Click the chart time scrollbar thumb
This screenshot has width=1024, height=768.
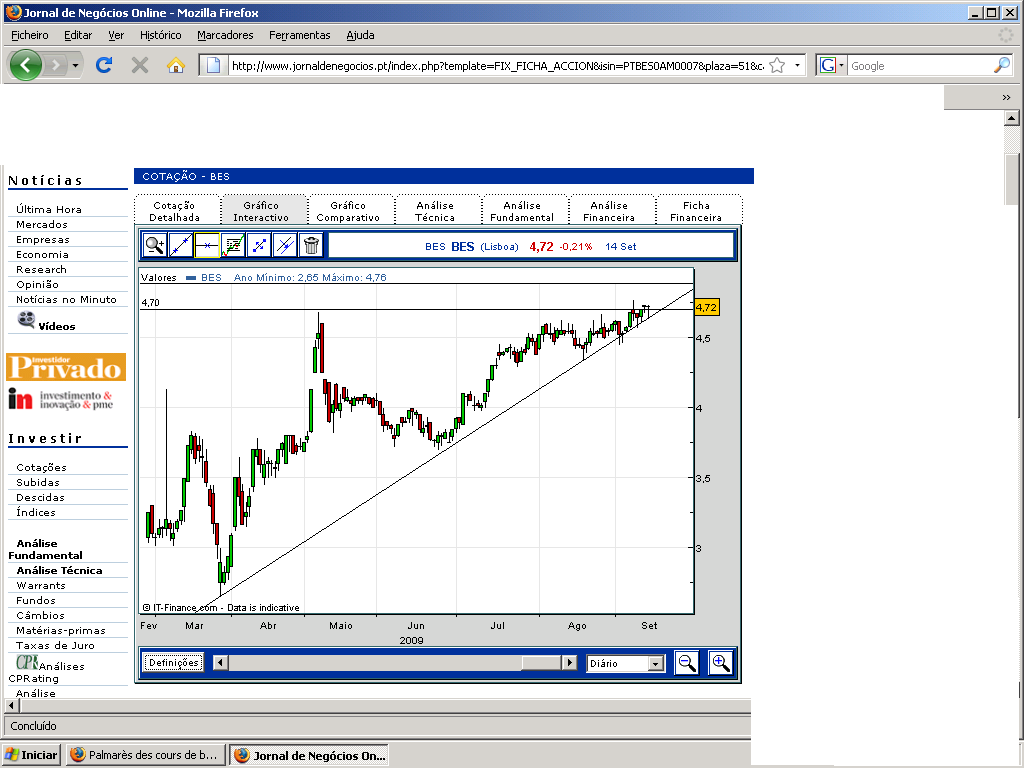542,663
